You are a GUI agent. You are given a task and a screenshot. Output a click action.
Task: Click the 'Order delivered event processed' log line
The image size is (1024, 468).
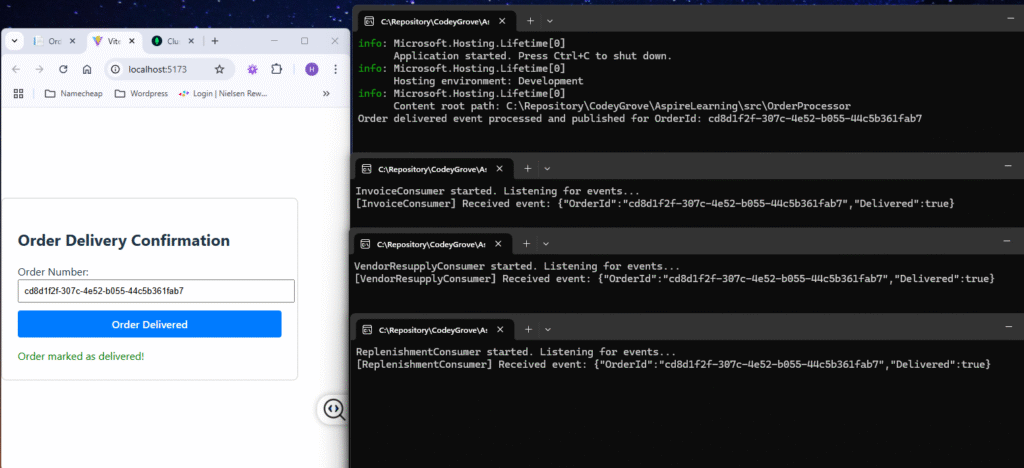point(640,118)
